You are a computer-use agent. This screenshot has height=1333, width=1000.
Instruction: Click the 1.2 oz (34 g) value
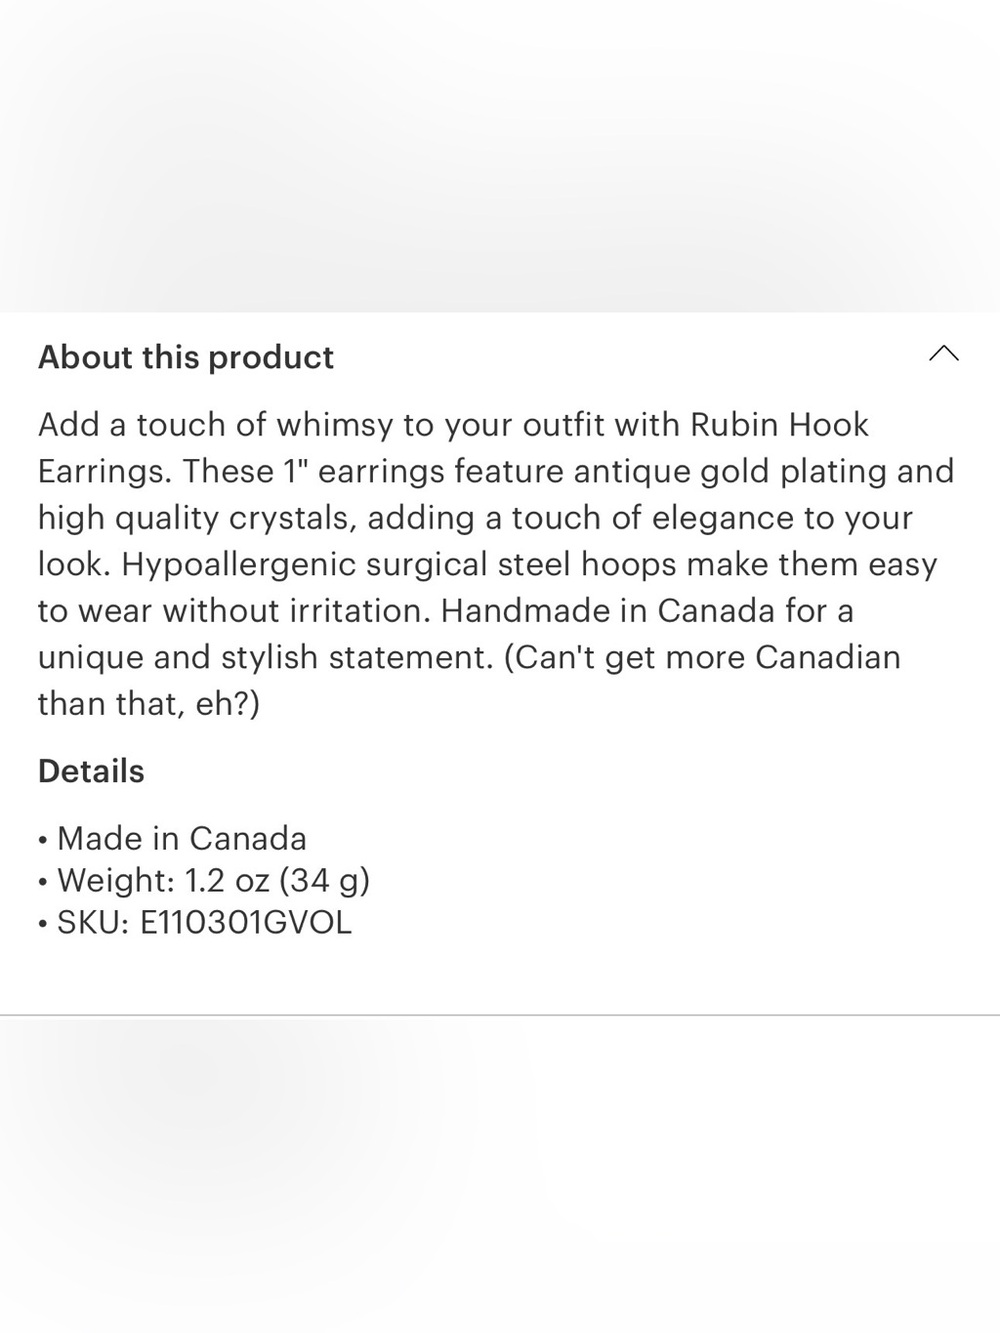277,880
